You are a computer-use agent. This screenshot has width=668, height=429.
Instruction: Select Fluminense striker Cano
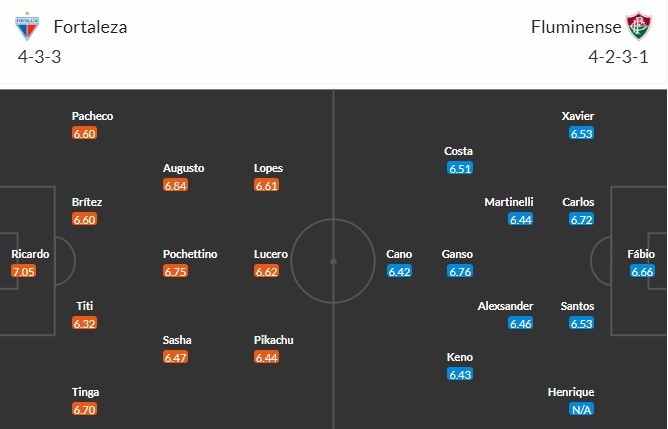(x=399, y=254)
